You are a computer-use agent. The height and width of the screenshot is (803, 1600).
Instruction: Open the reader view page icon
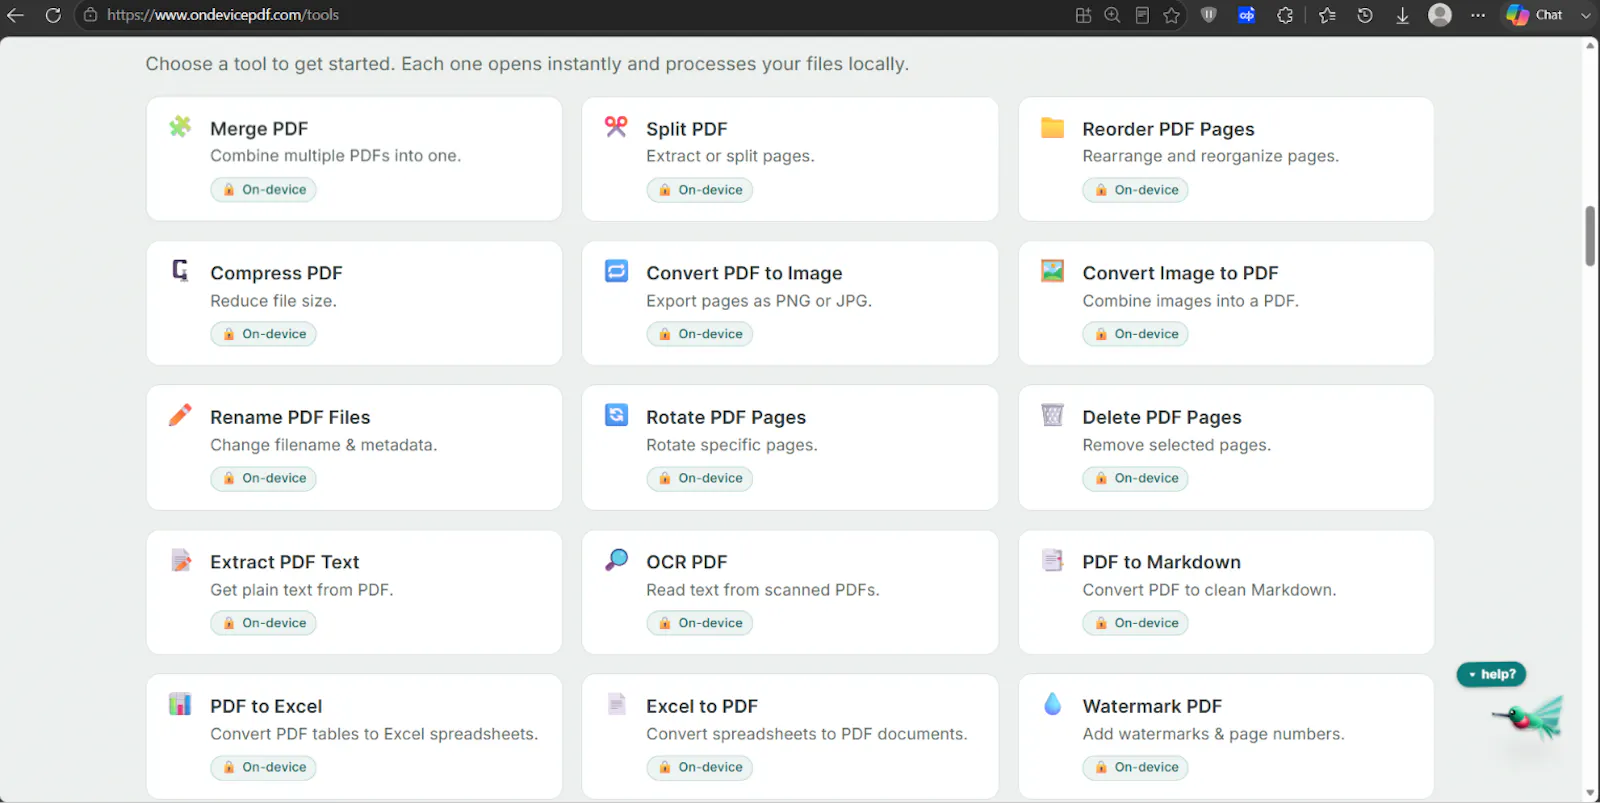(1142, 15)
